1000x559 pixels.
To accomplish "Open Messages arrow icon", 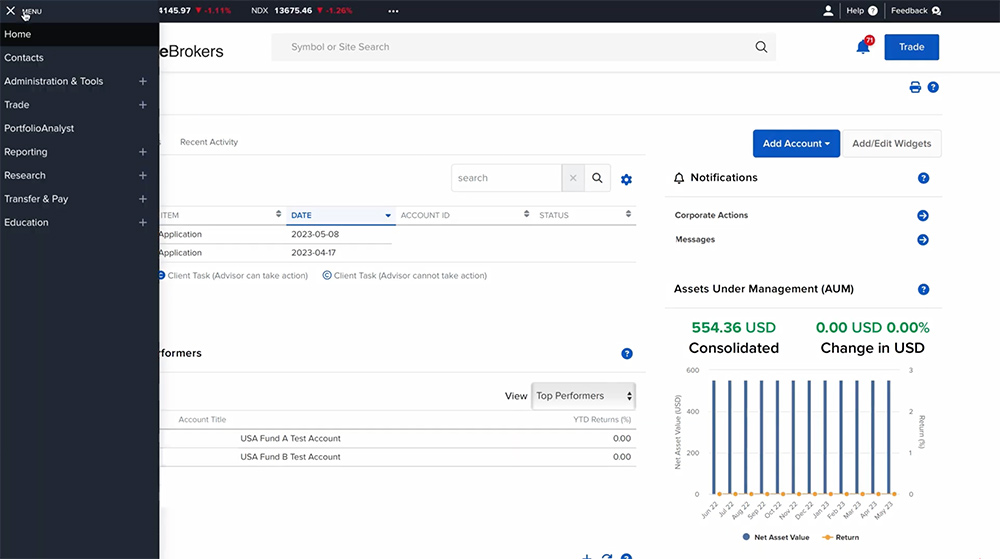I will pyautogui.click(x=922, y=240).
